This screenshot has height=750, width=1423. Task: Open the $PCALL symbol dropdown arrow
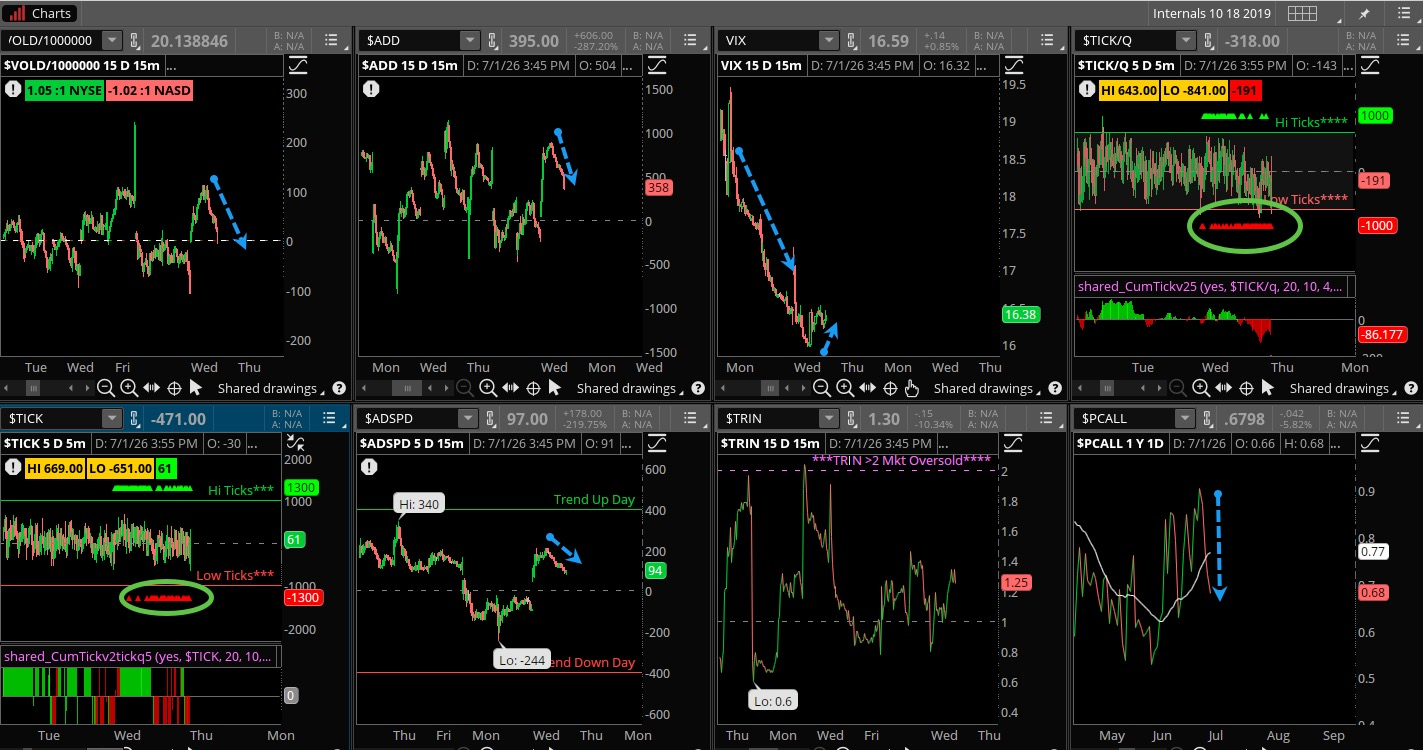pos(1184,419)
